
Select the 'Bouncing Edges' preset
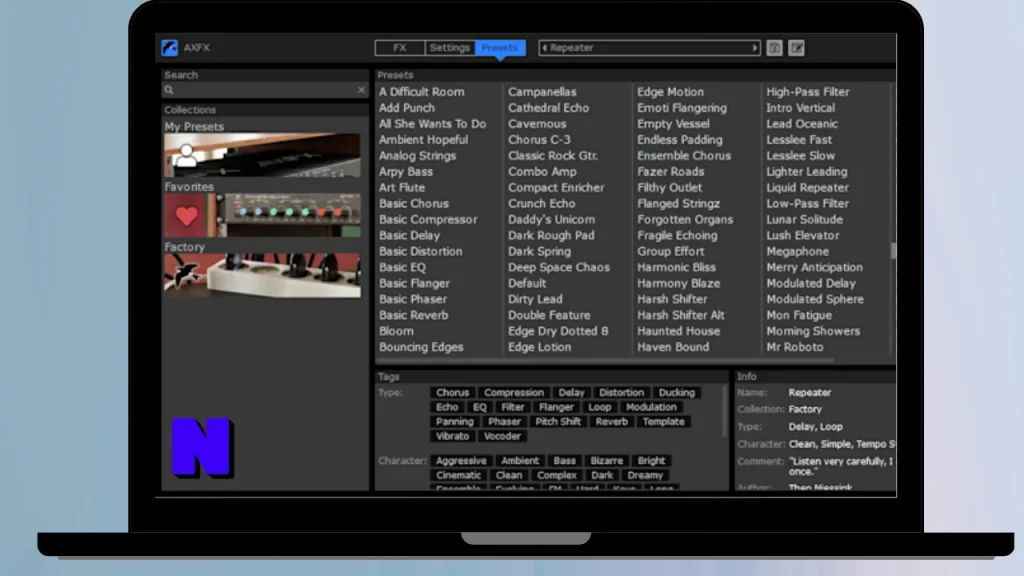click(x=421, y=347)
